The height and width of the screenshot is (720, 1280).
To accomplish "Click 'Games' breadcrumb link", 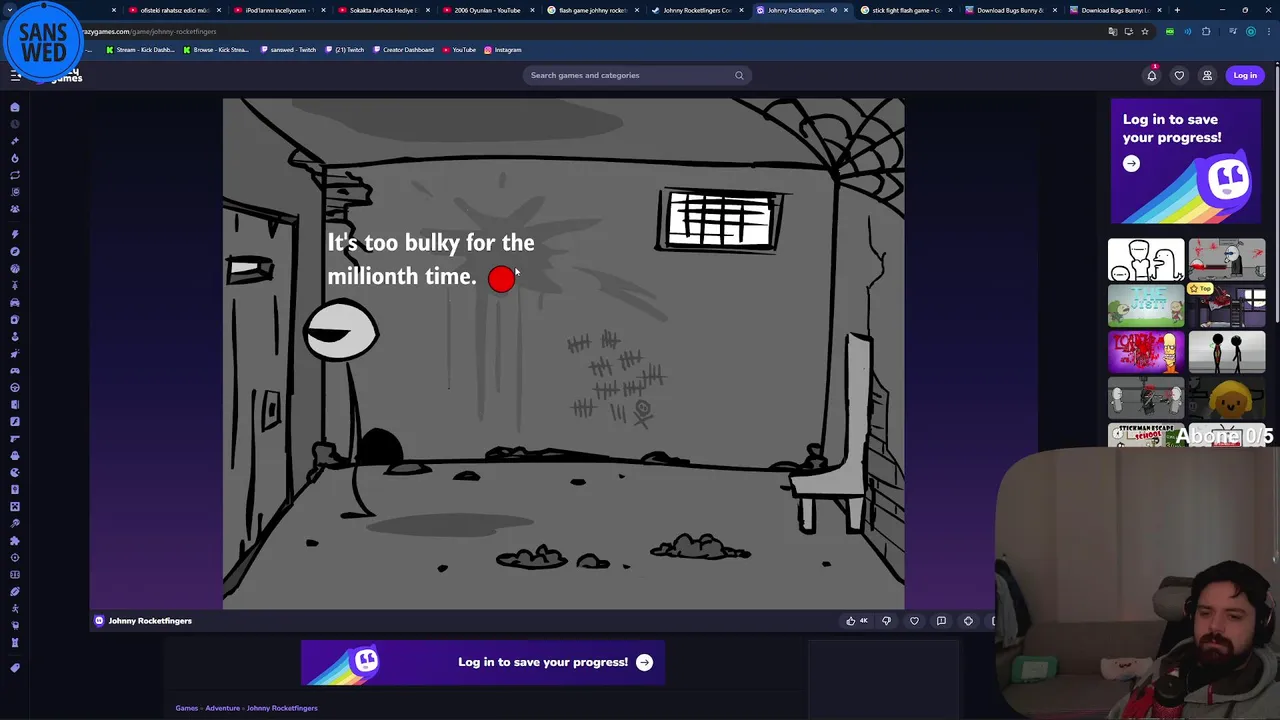I will click(x=187, y=708).
